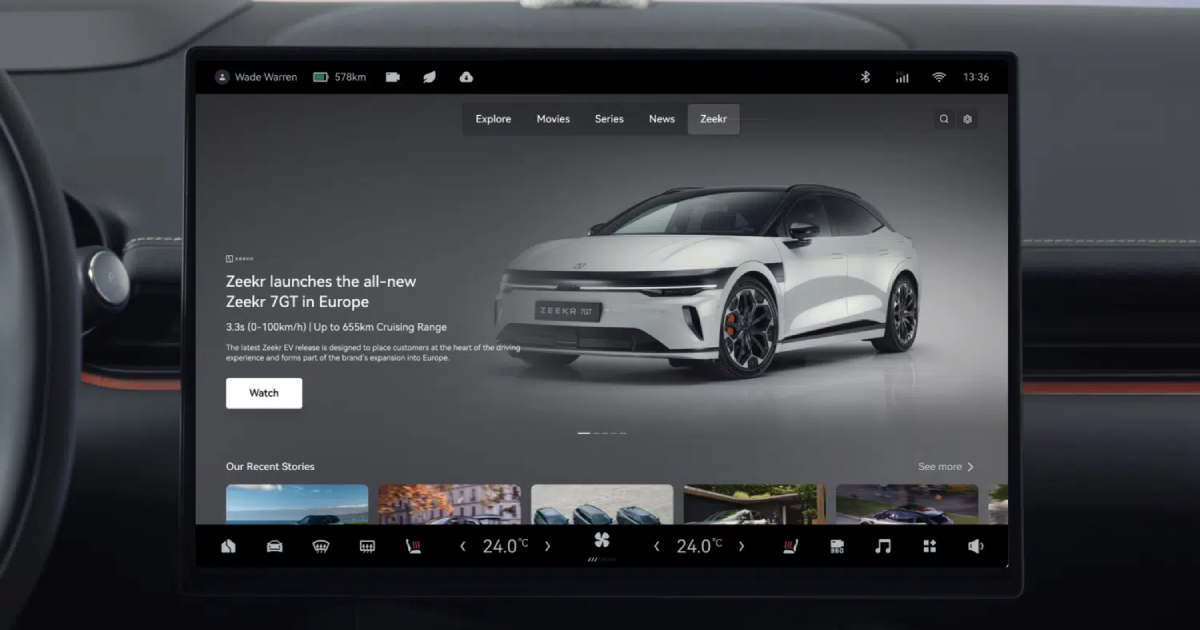Switch to the News tab
Screen dimensions: 1200x630
pos(661,119)
